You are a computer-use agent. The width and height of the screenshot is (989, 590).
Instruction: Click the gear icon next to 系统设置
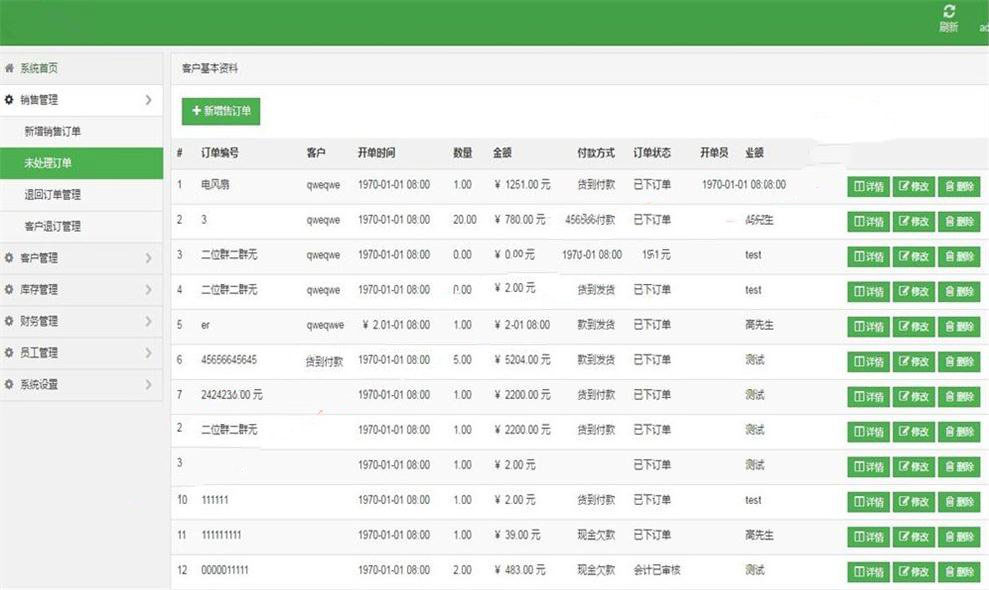tap(10, 385)
